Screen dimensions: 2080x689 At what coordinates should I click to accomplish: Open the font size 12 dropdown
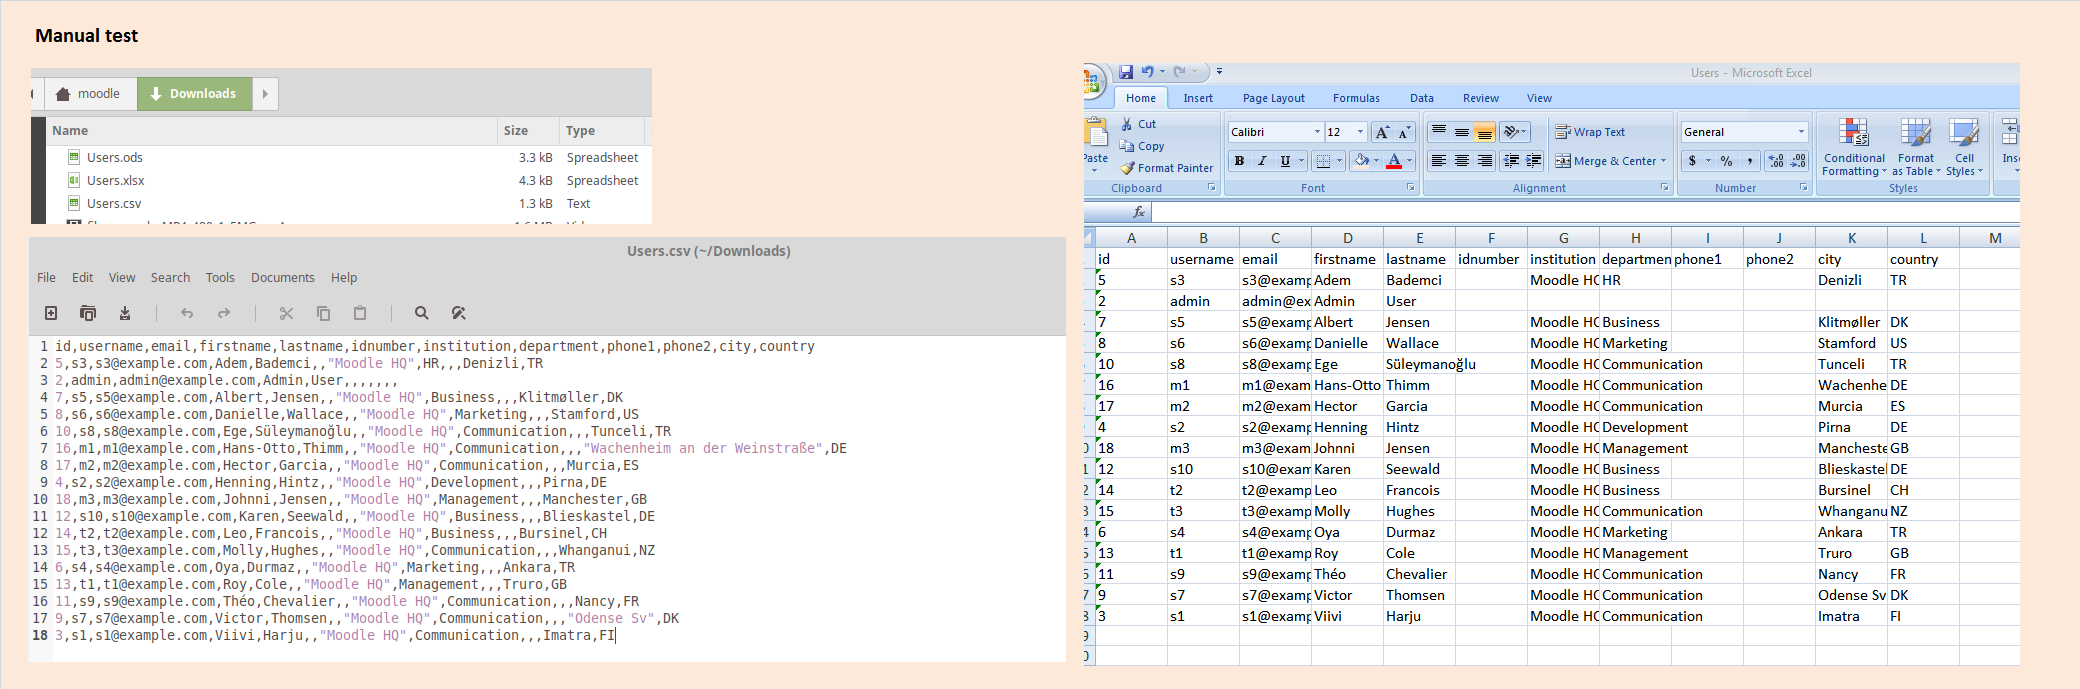[1360, 132]
